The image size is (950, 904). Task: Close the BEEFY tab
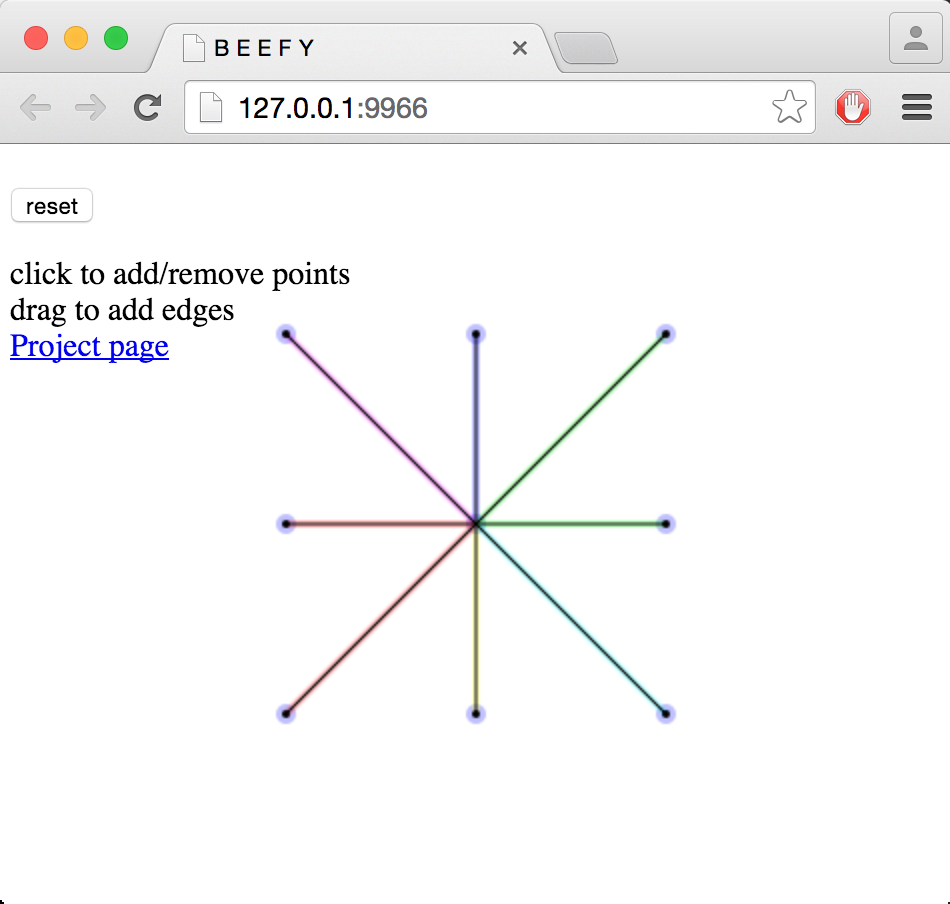[519, 48]
